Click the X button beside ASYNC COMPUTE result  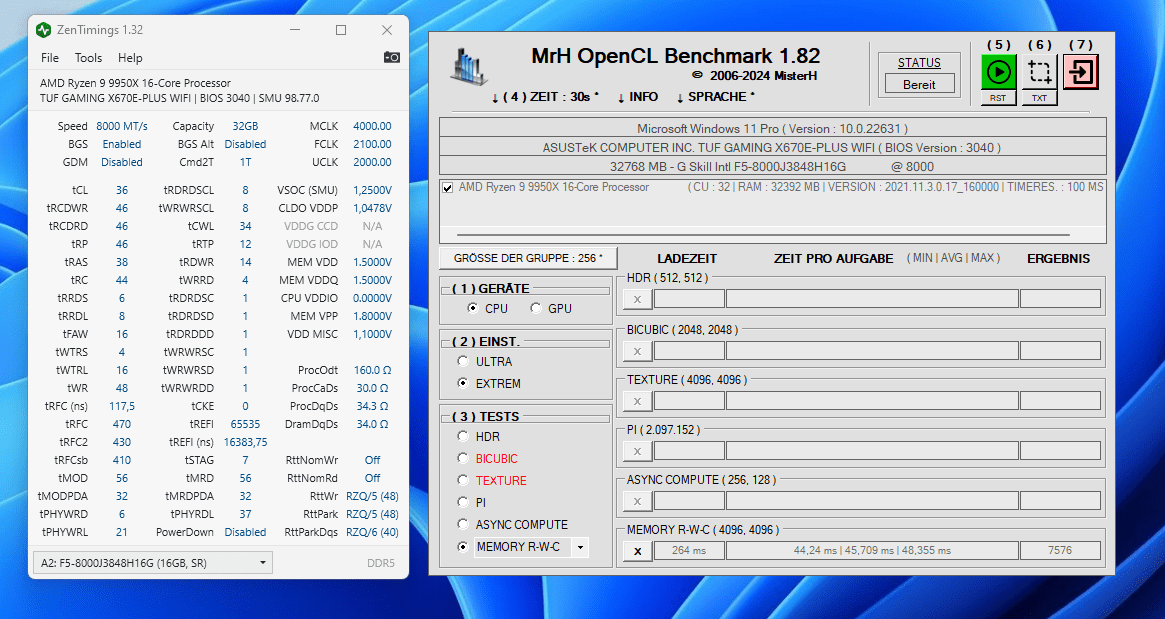point(637,502)
